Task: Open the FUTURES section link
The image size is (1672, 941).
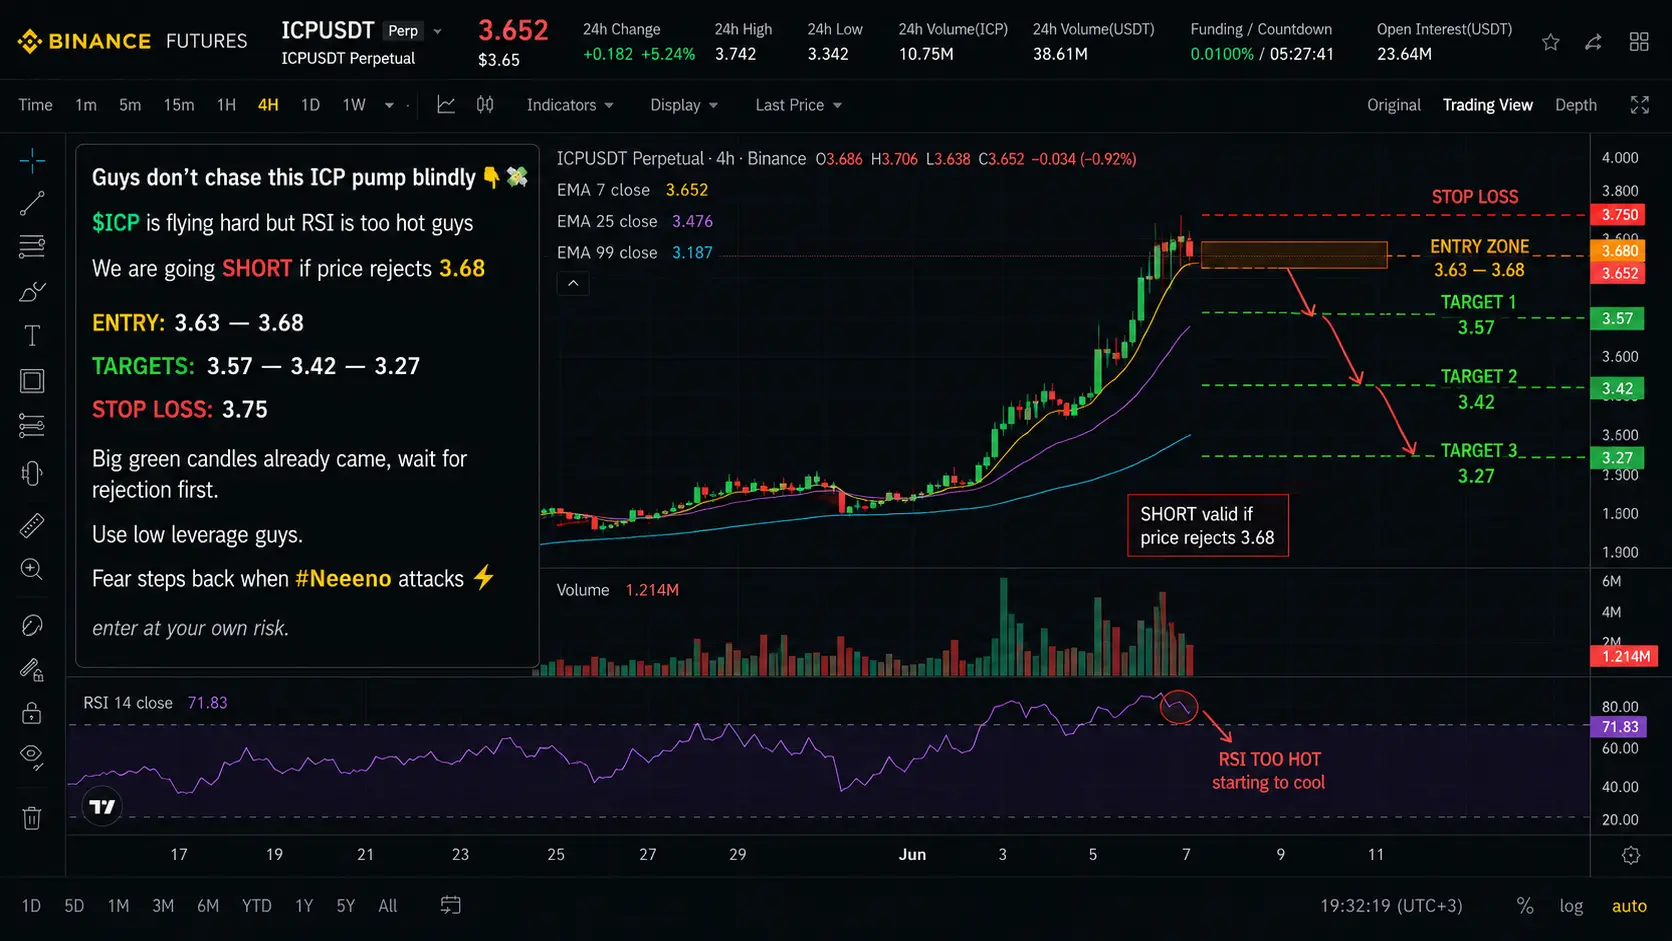Action: click(x=206, y=41)
